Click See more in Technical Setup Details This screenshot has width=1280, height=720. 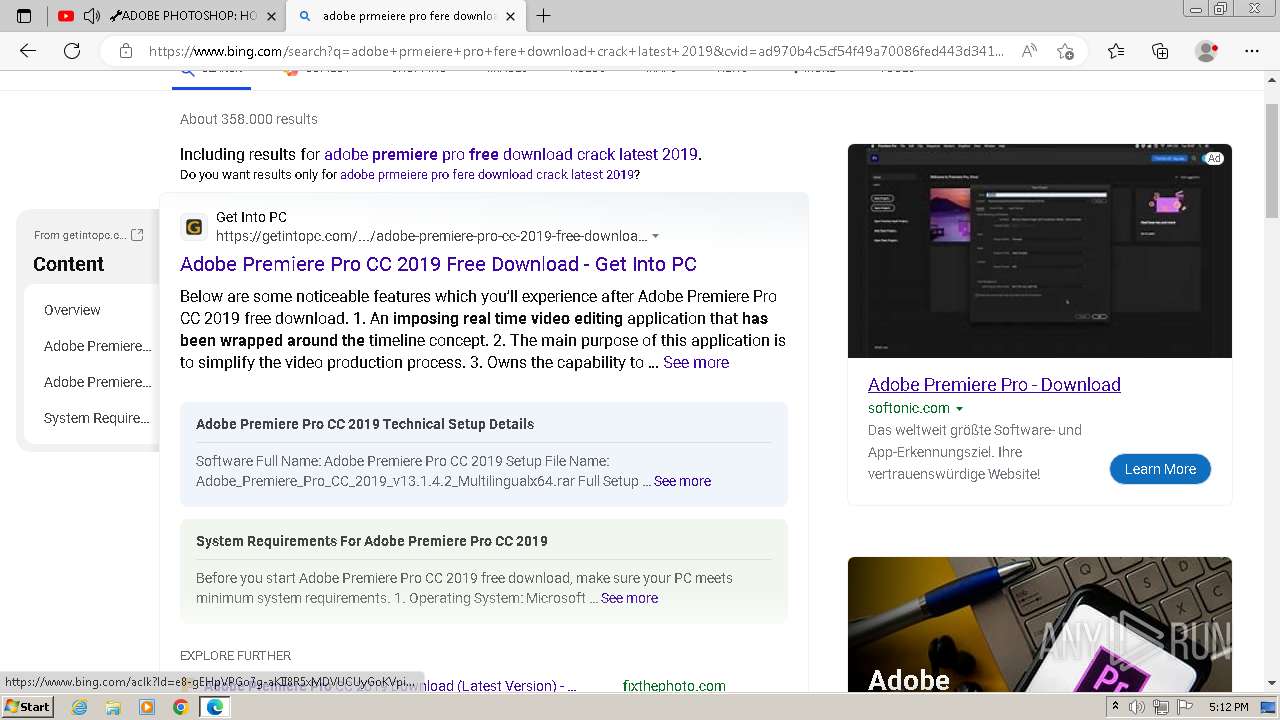click(x=682, y=481)
